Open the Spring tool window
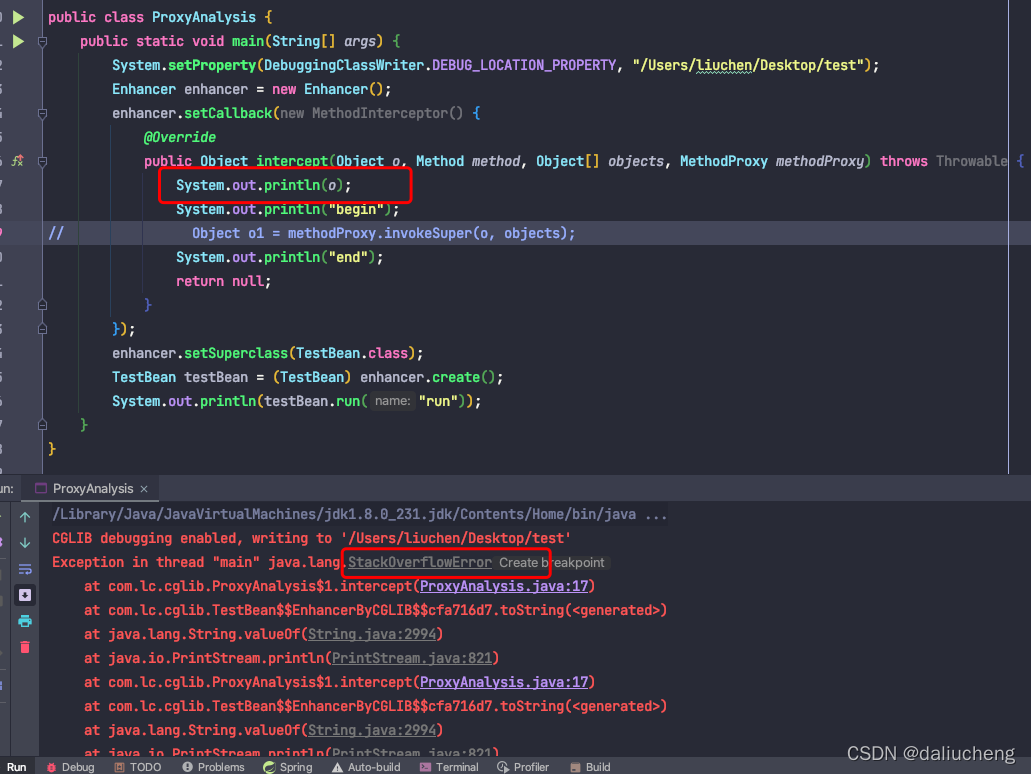 [x=288, y=767]
